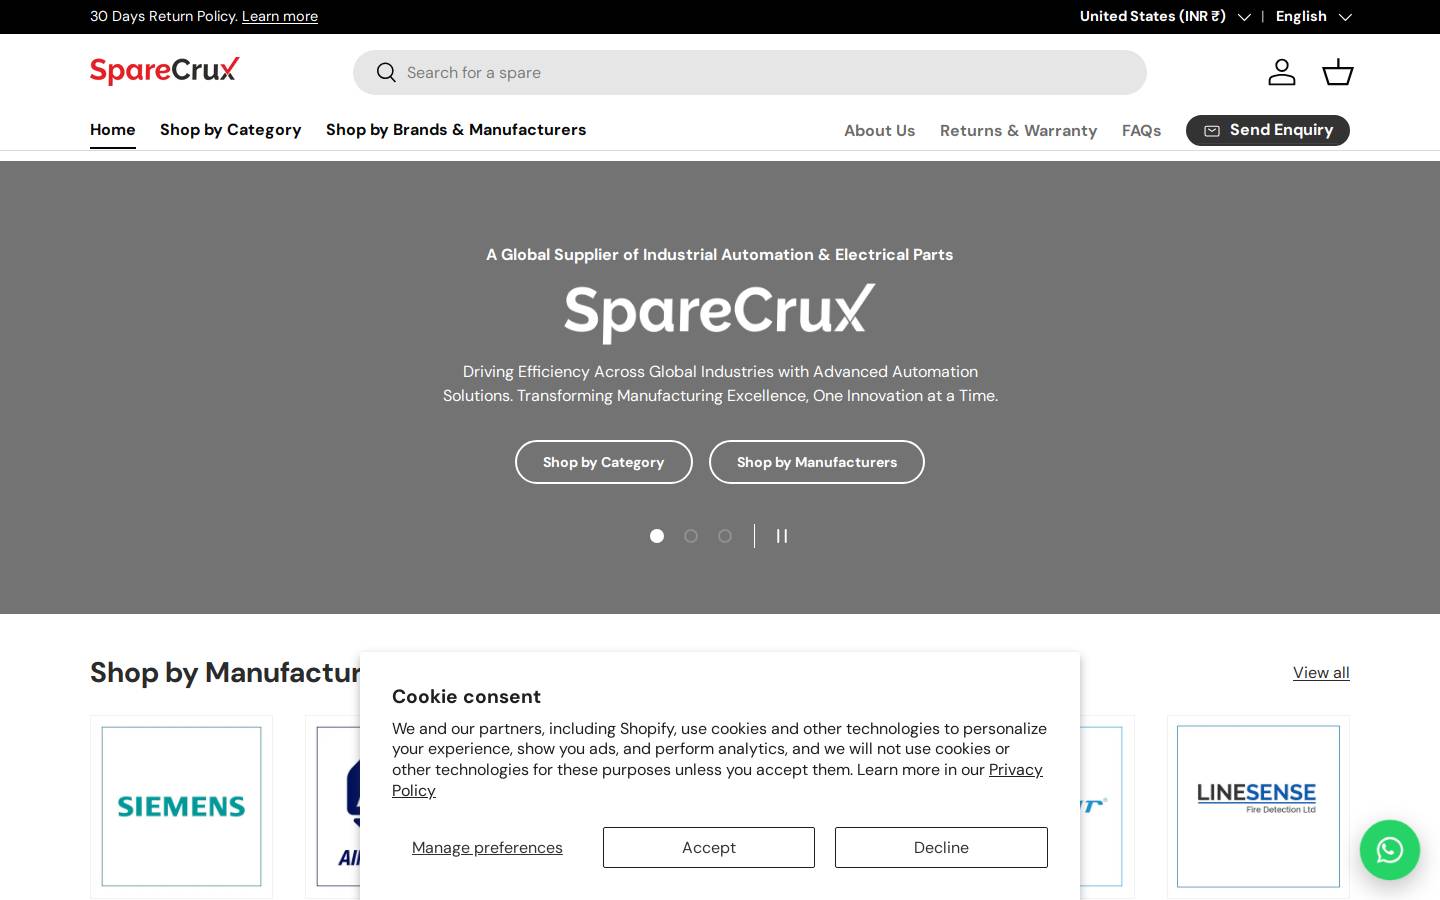
Task: Open the Linesense manufacturer card
Action: tap(1258, 806)
